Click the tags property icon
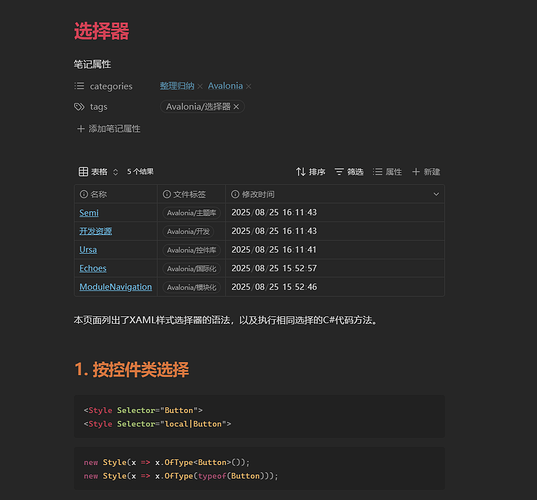This screenshot has width=537, height=500. click(79, 107)
